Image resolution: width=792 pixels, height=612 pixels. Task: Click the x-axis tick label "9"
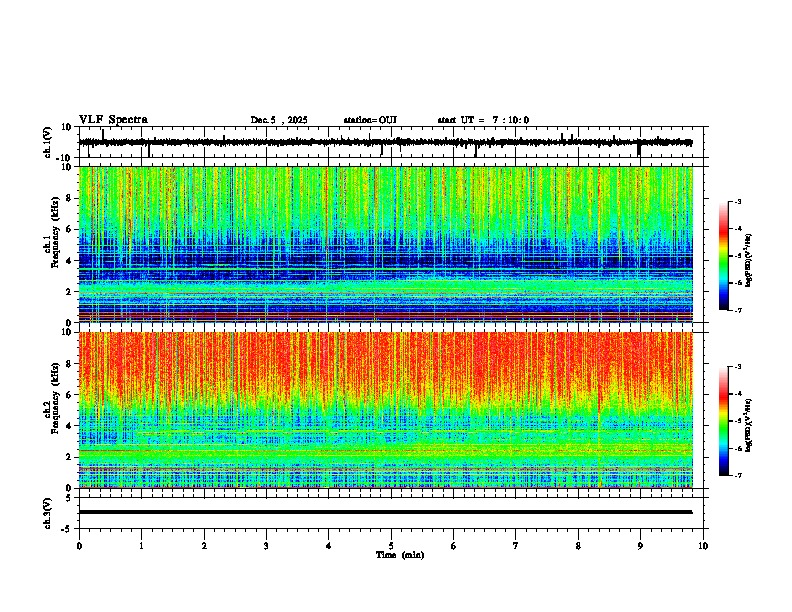640,546
